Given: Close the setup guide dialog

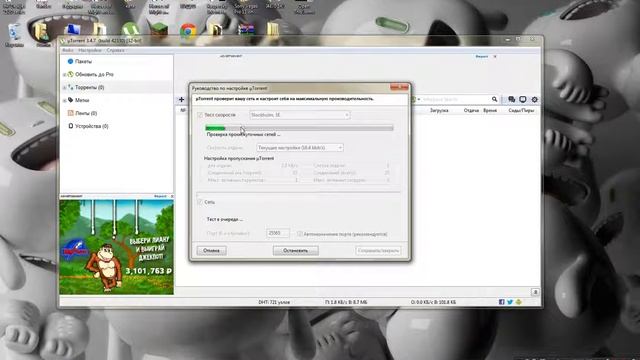Looking at the screenshot, I should (399, 87).
